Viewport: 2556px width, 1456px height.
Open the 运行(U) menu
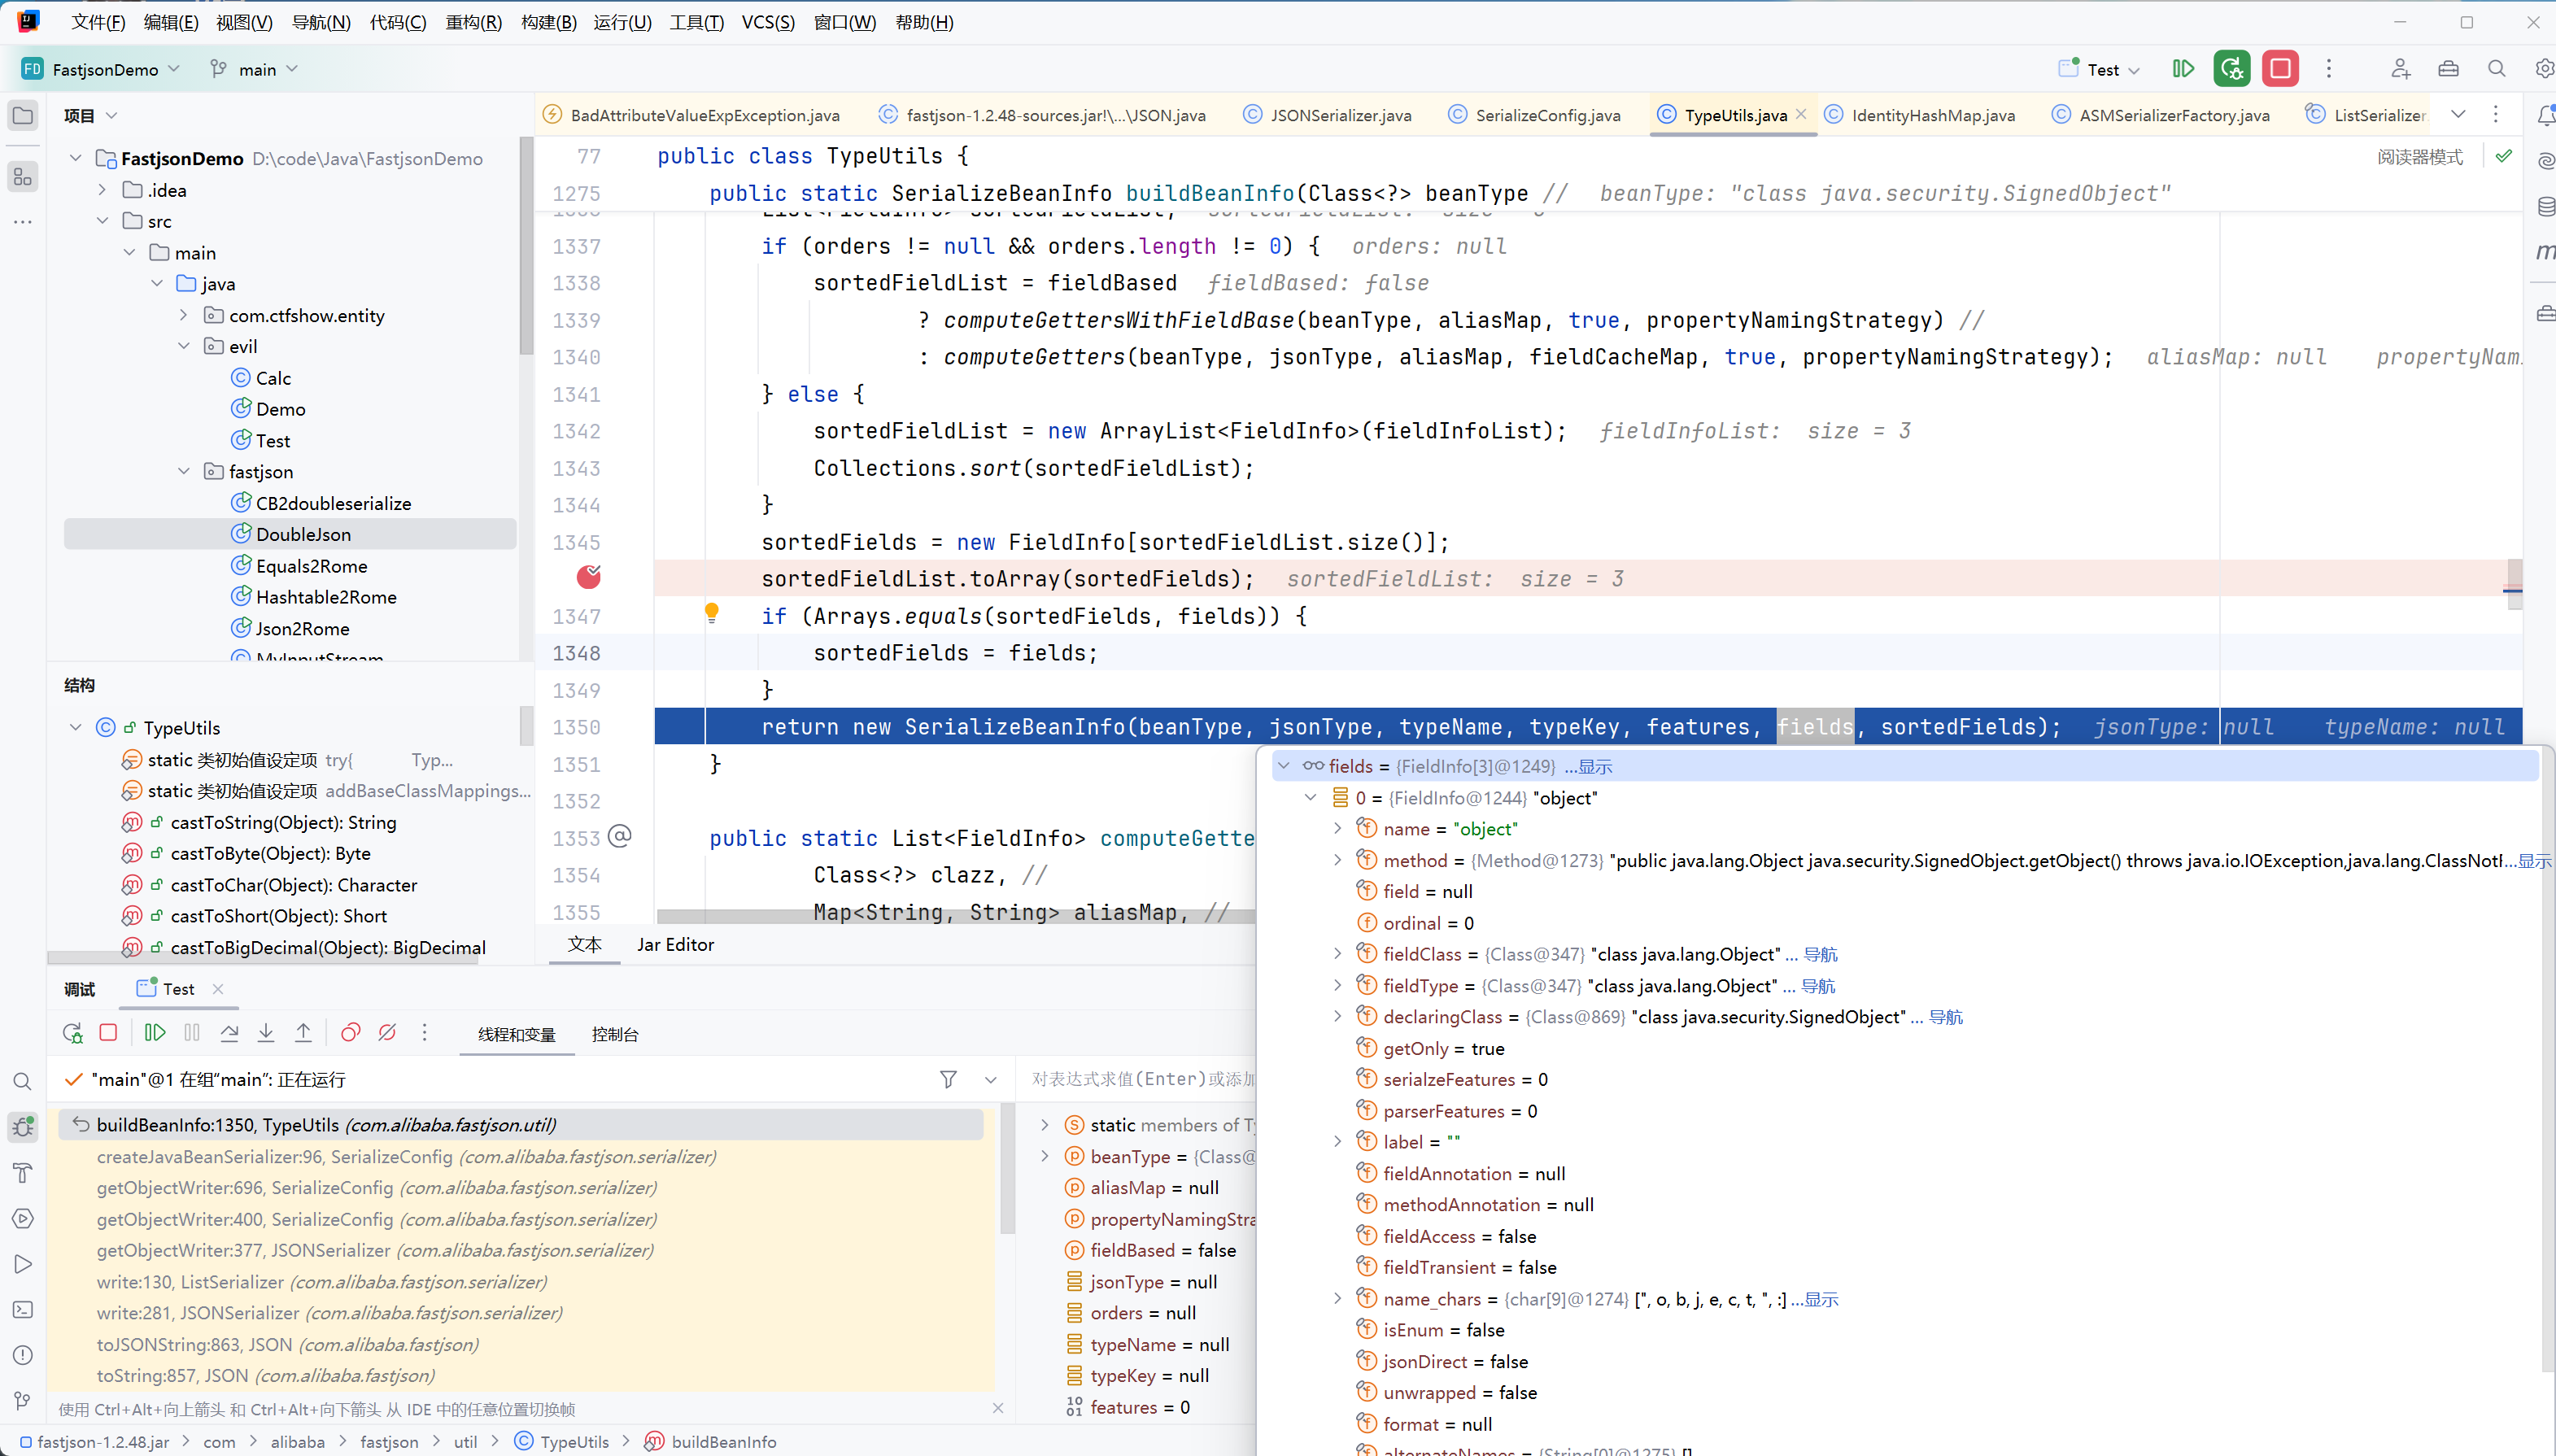pos(622,22)
